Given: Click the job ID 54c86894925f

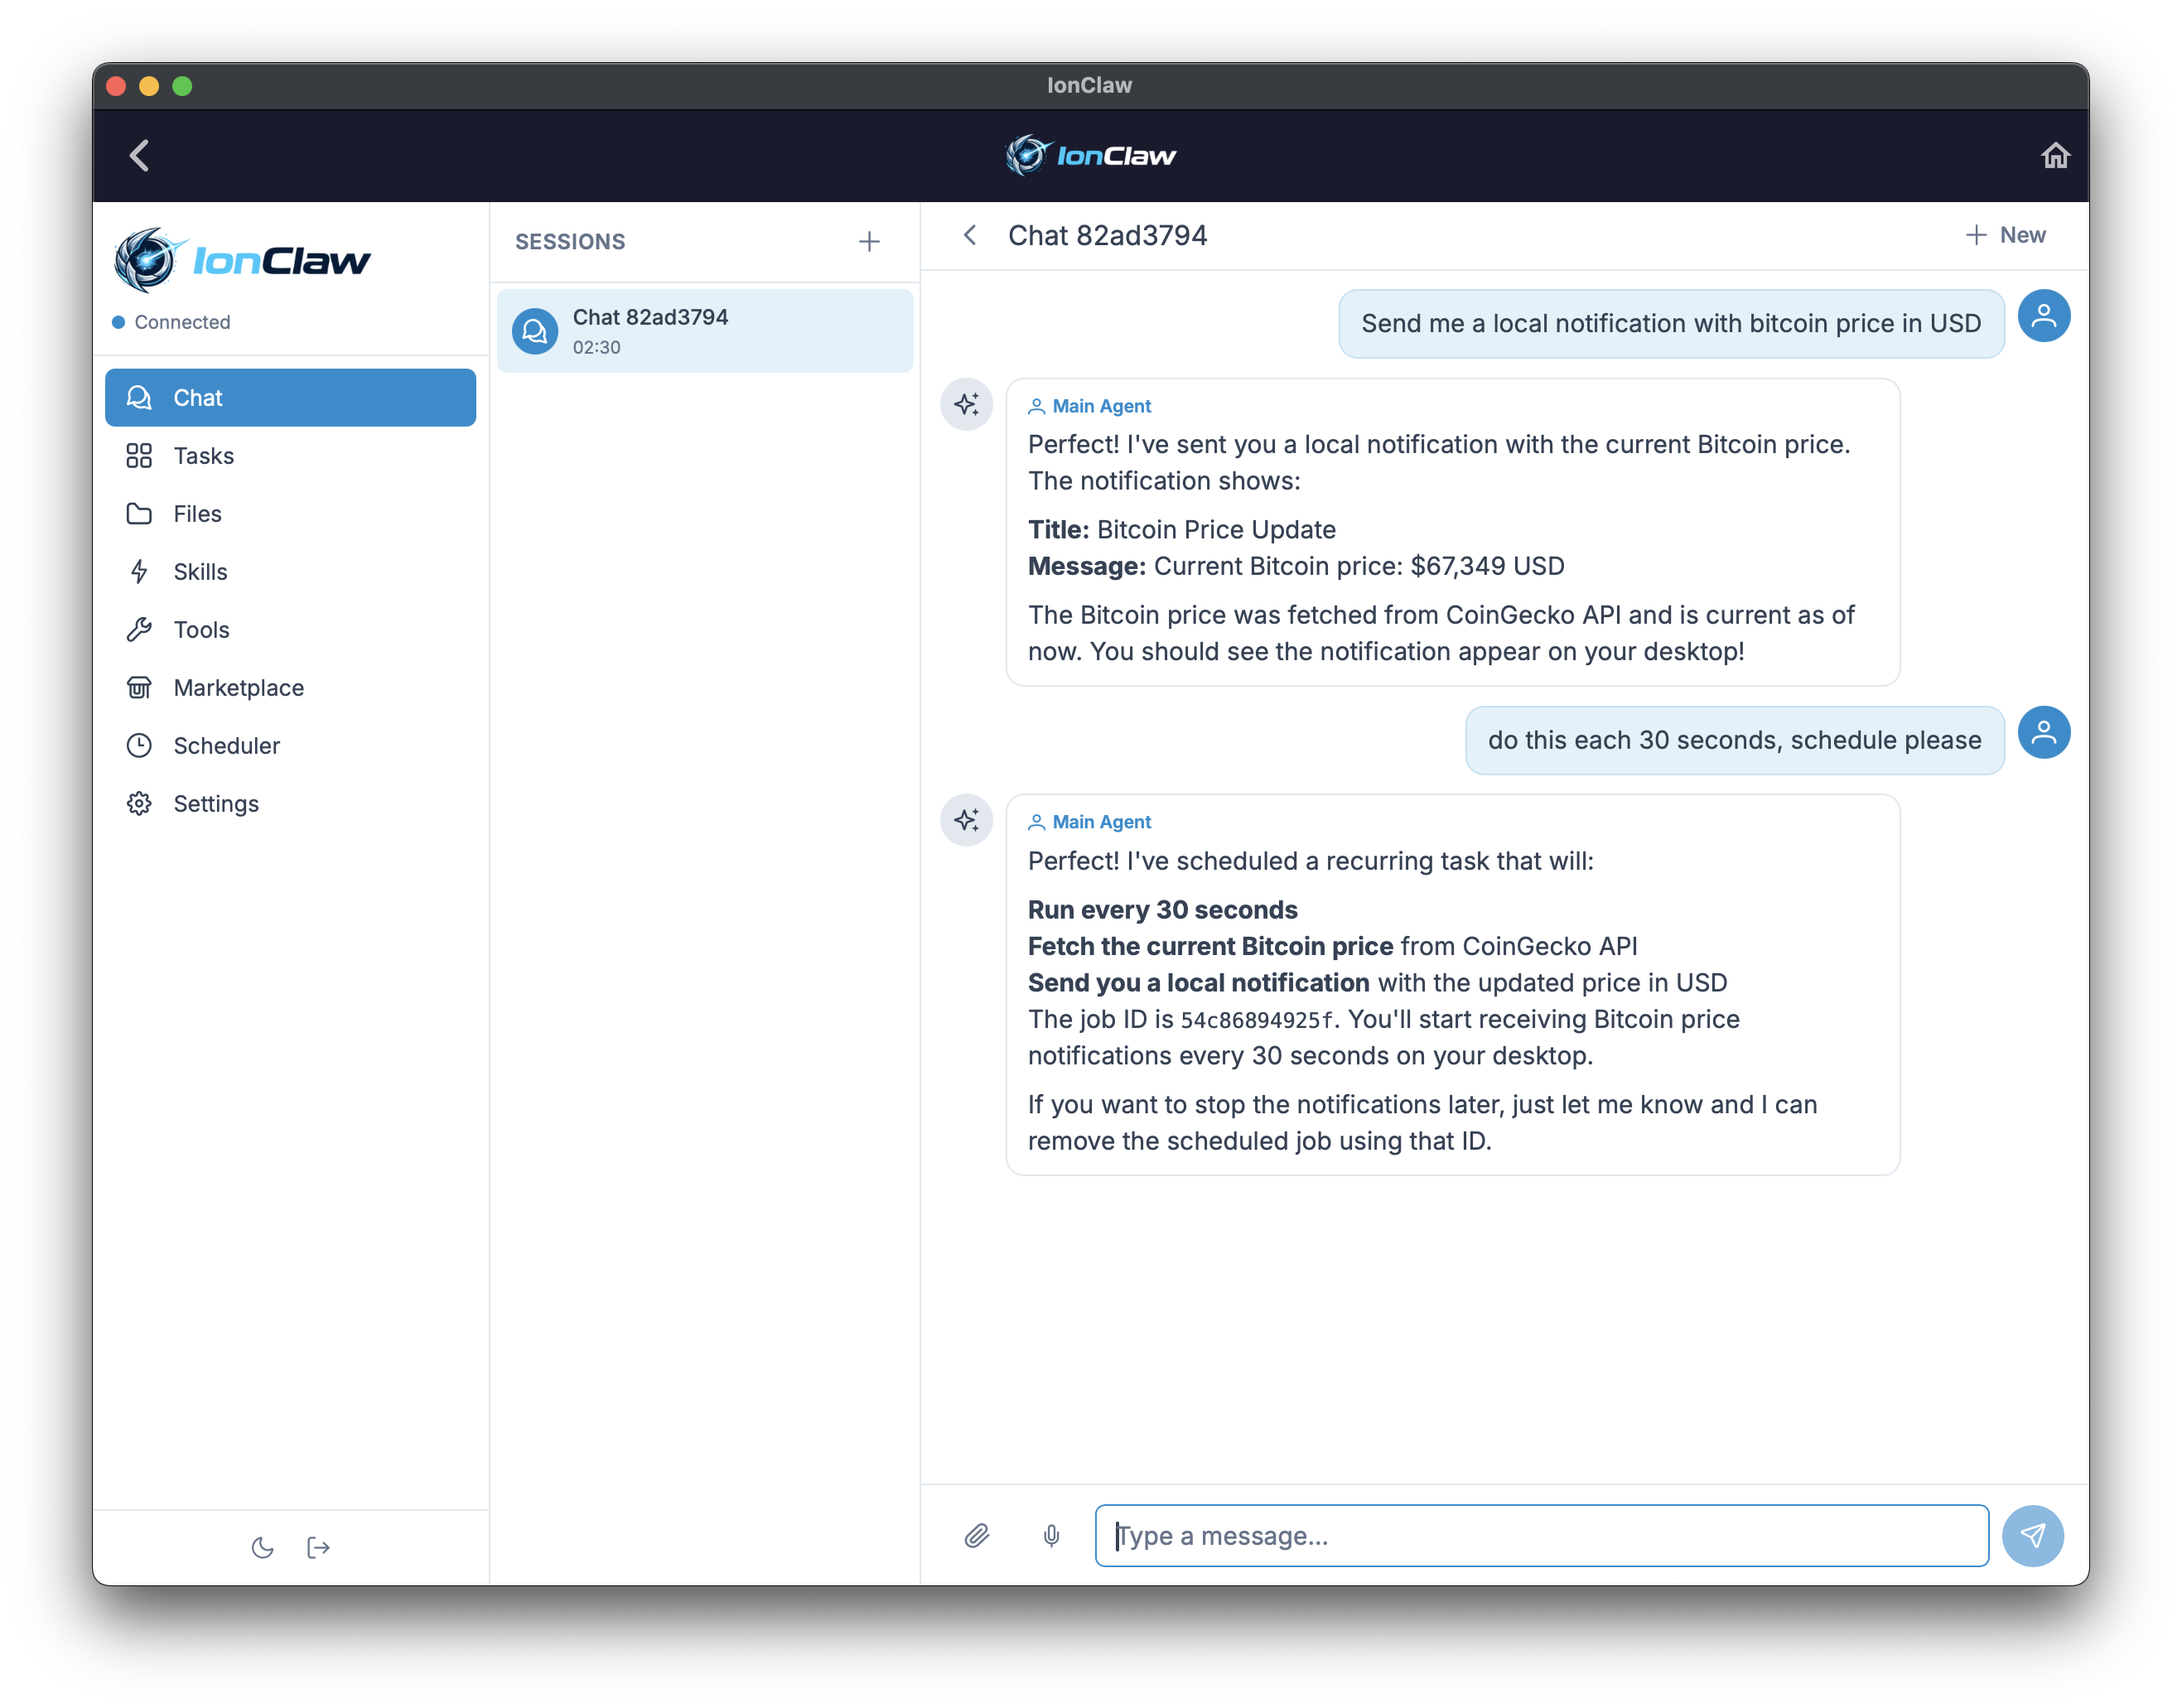Looking at the screenshot, I should 1257,1020.
